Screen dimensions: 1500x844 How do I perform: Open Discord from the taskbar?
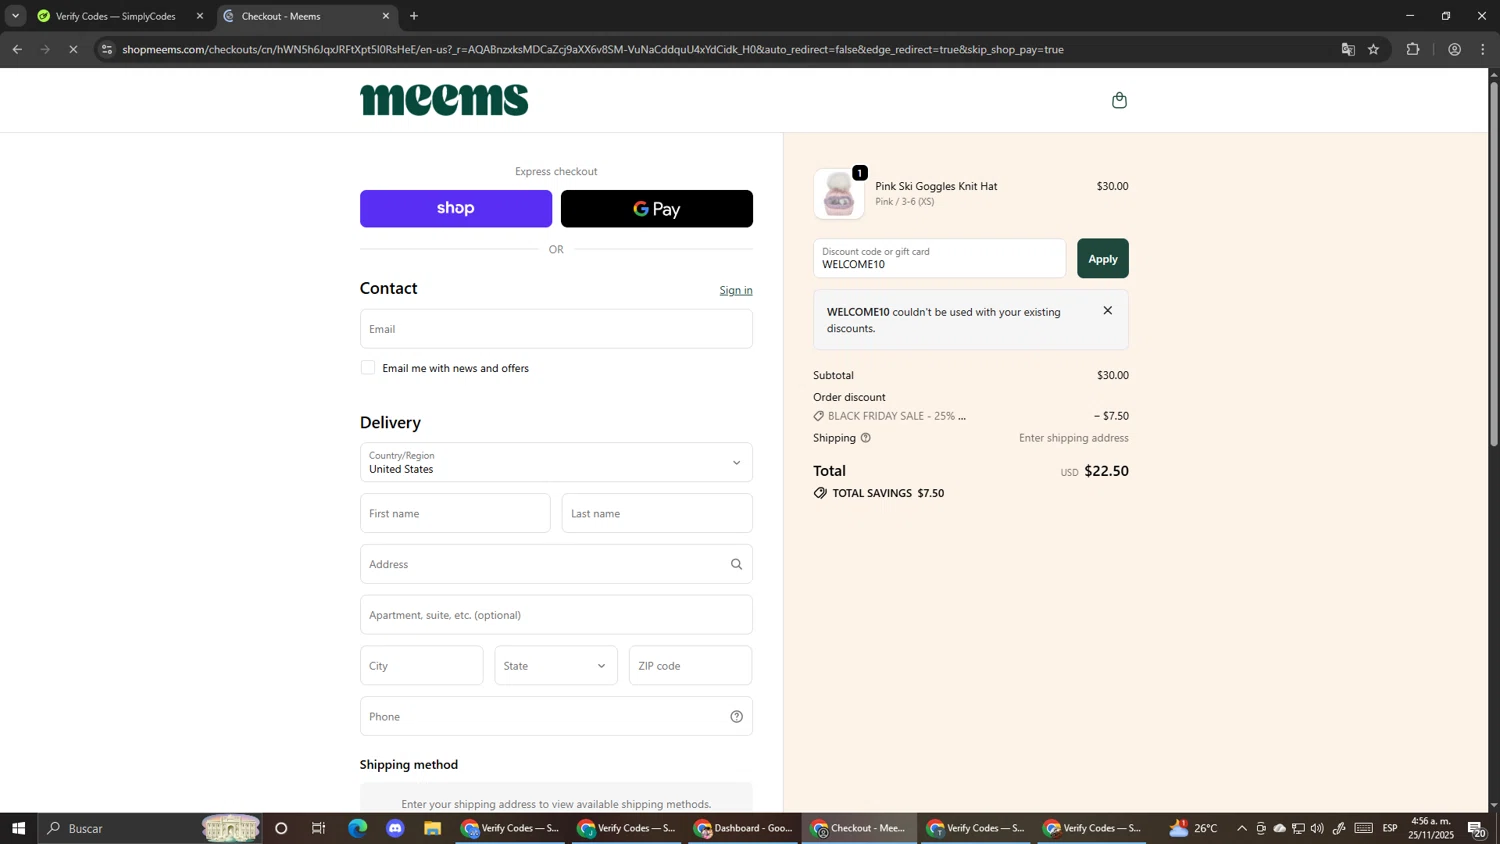pyautogui.click(x=395, y=828)
